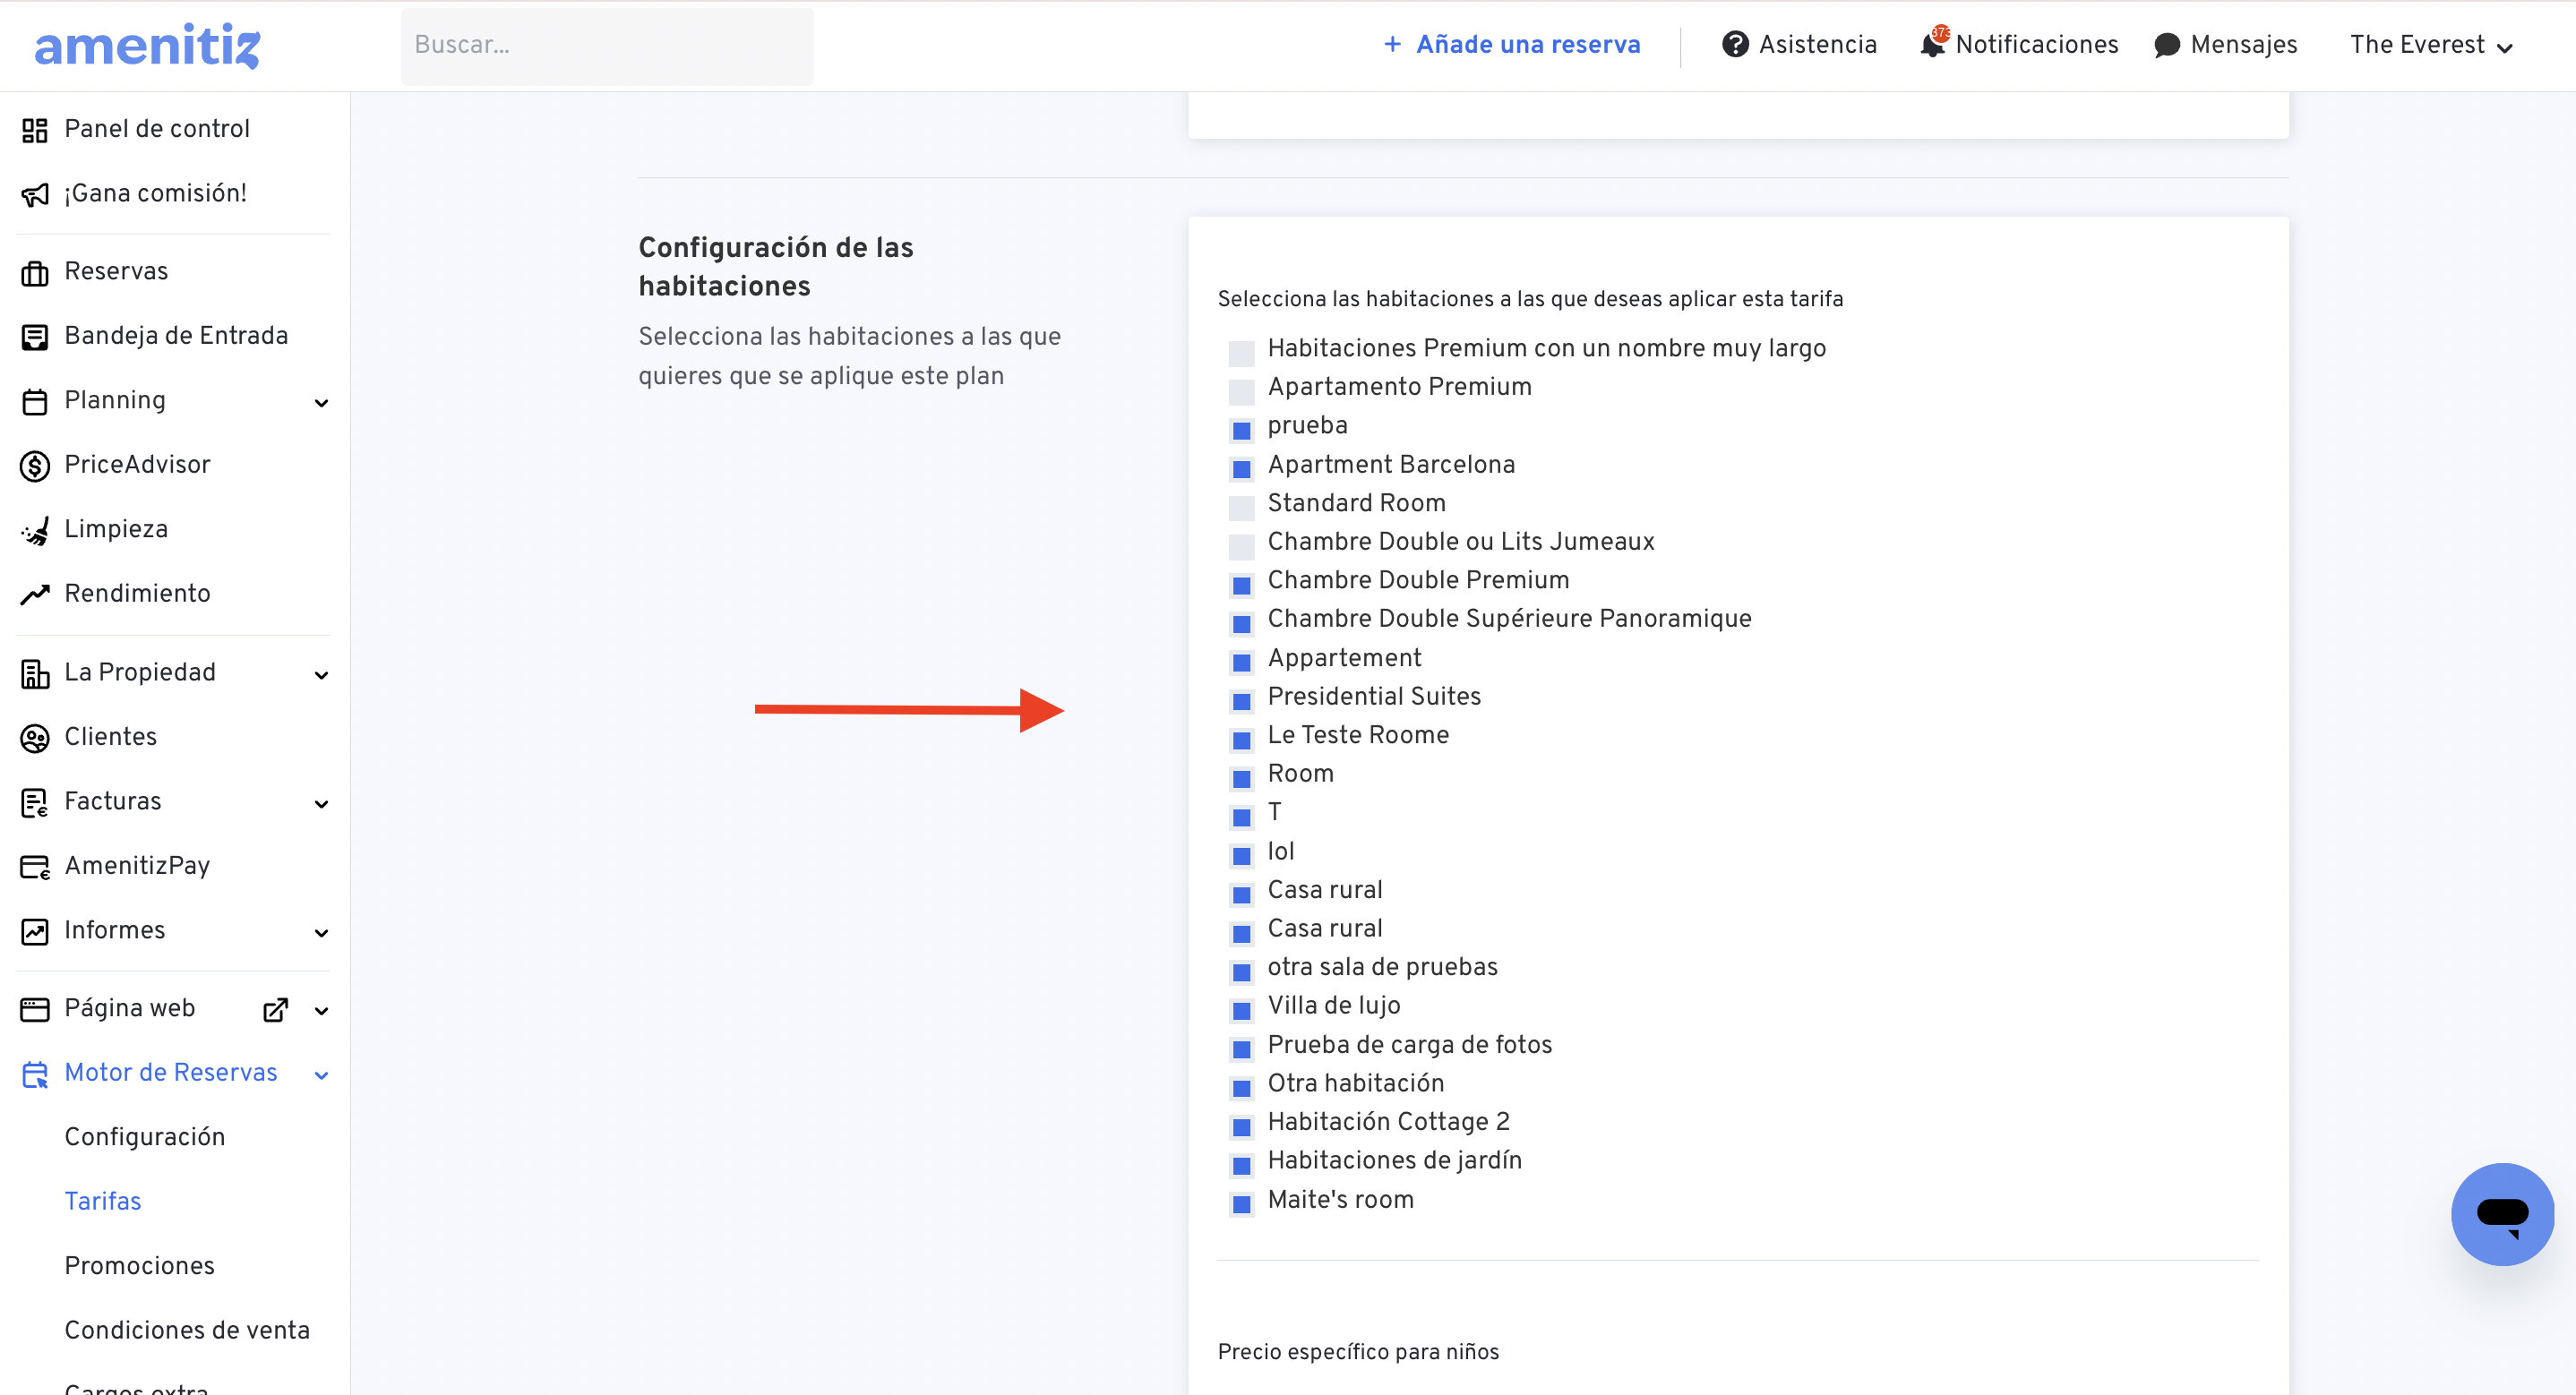
Task: Expand the Página web submenu chevron
Action: (321, 1011)
